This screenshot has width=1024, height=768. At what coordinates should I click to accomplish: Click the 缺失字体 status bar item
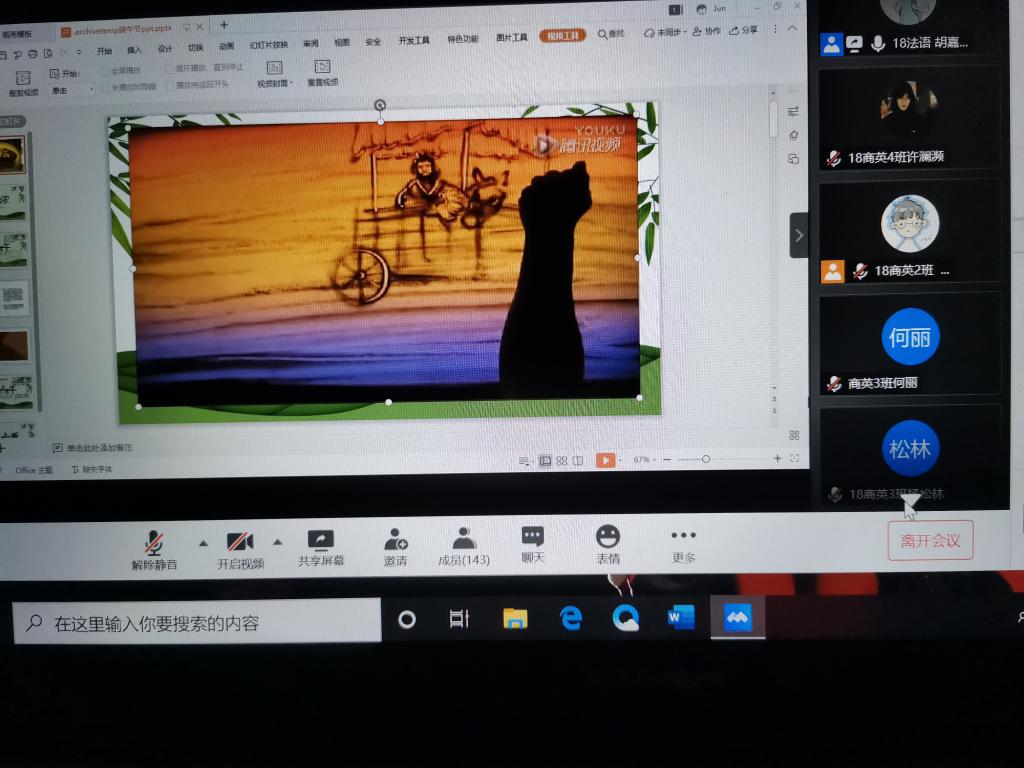click(x=91, y=470)
